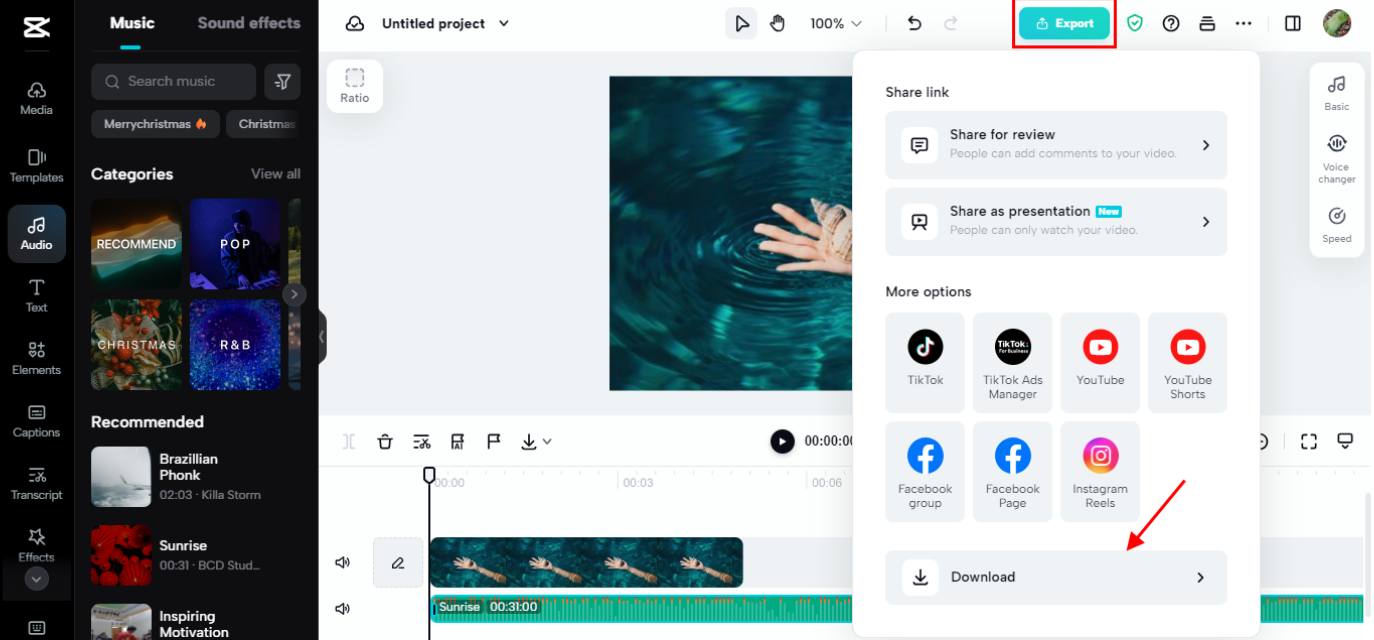The width and height of the screenshot is (1374, 640).
Task: Click the CapCut logo icon
Action: coord(37,26)
